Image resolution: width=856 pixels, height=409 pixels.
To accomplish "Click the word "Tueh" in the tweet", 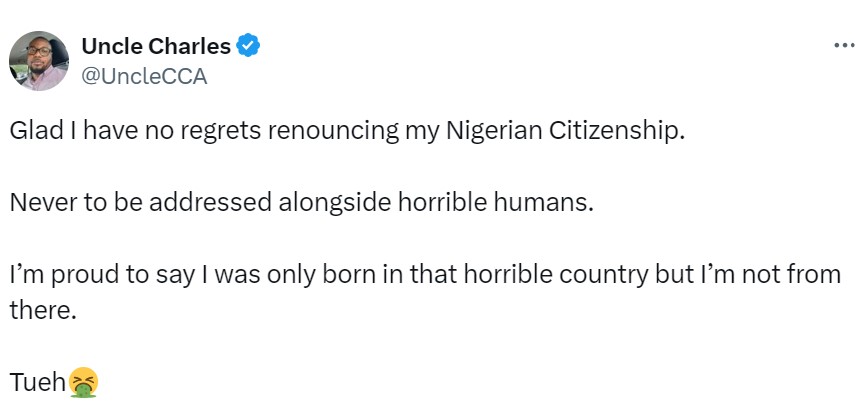I will pos(37,382).
